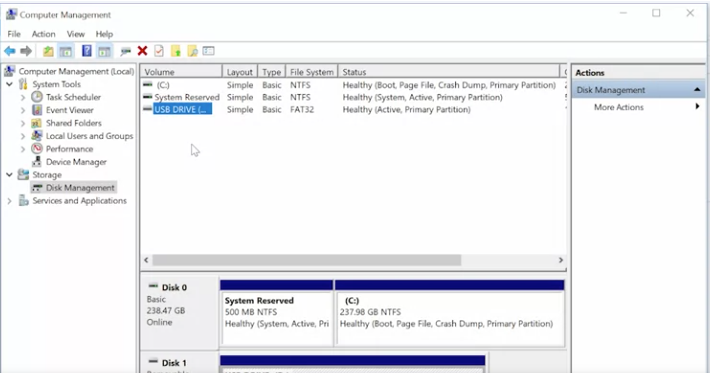The width and height of the screenshot is (710, 373).
Task: Select the (C:) partition block on Disk 0
Action: (450, 313)
